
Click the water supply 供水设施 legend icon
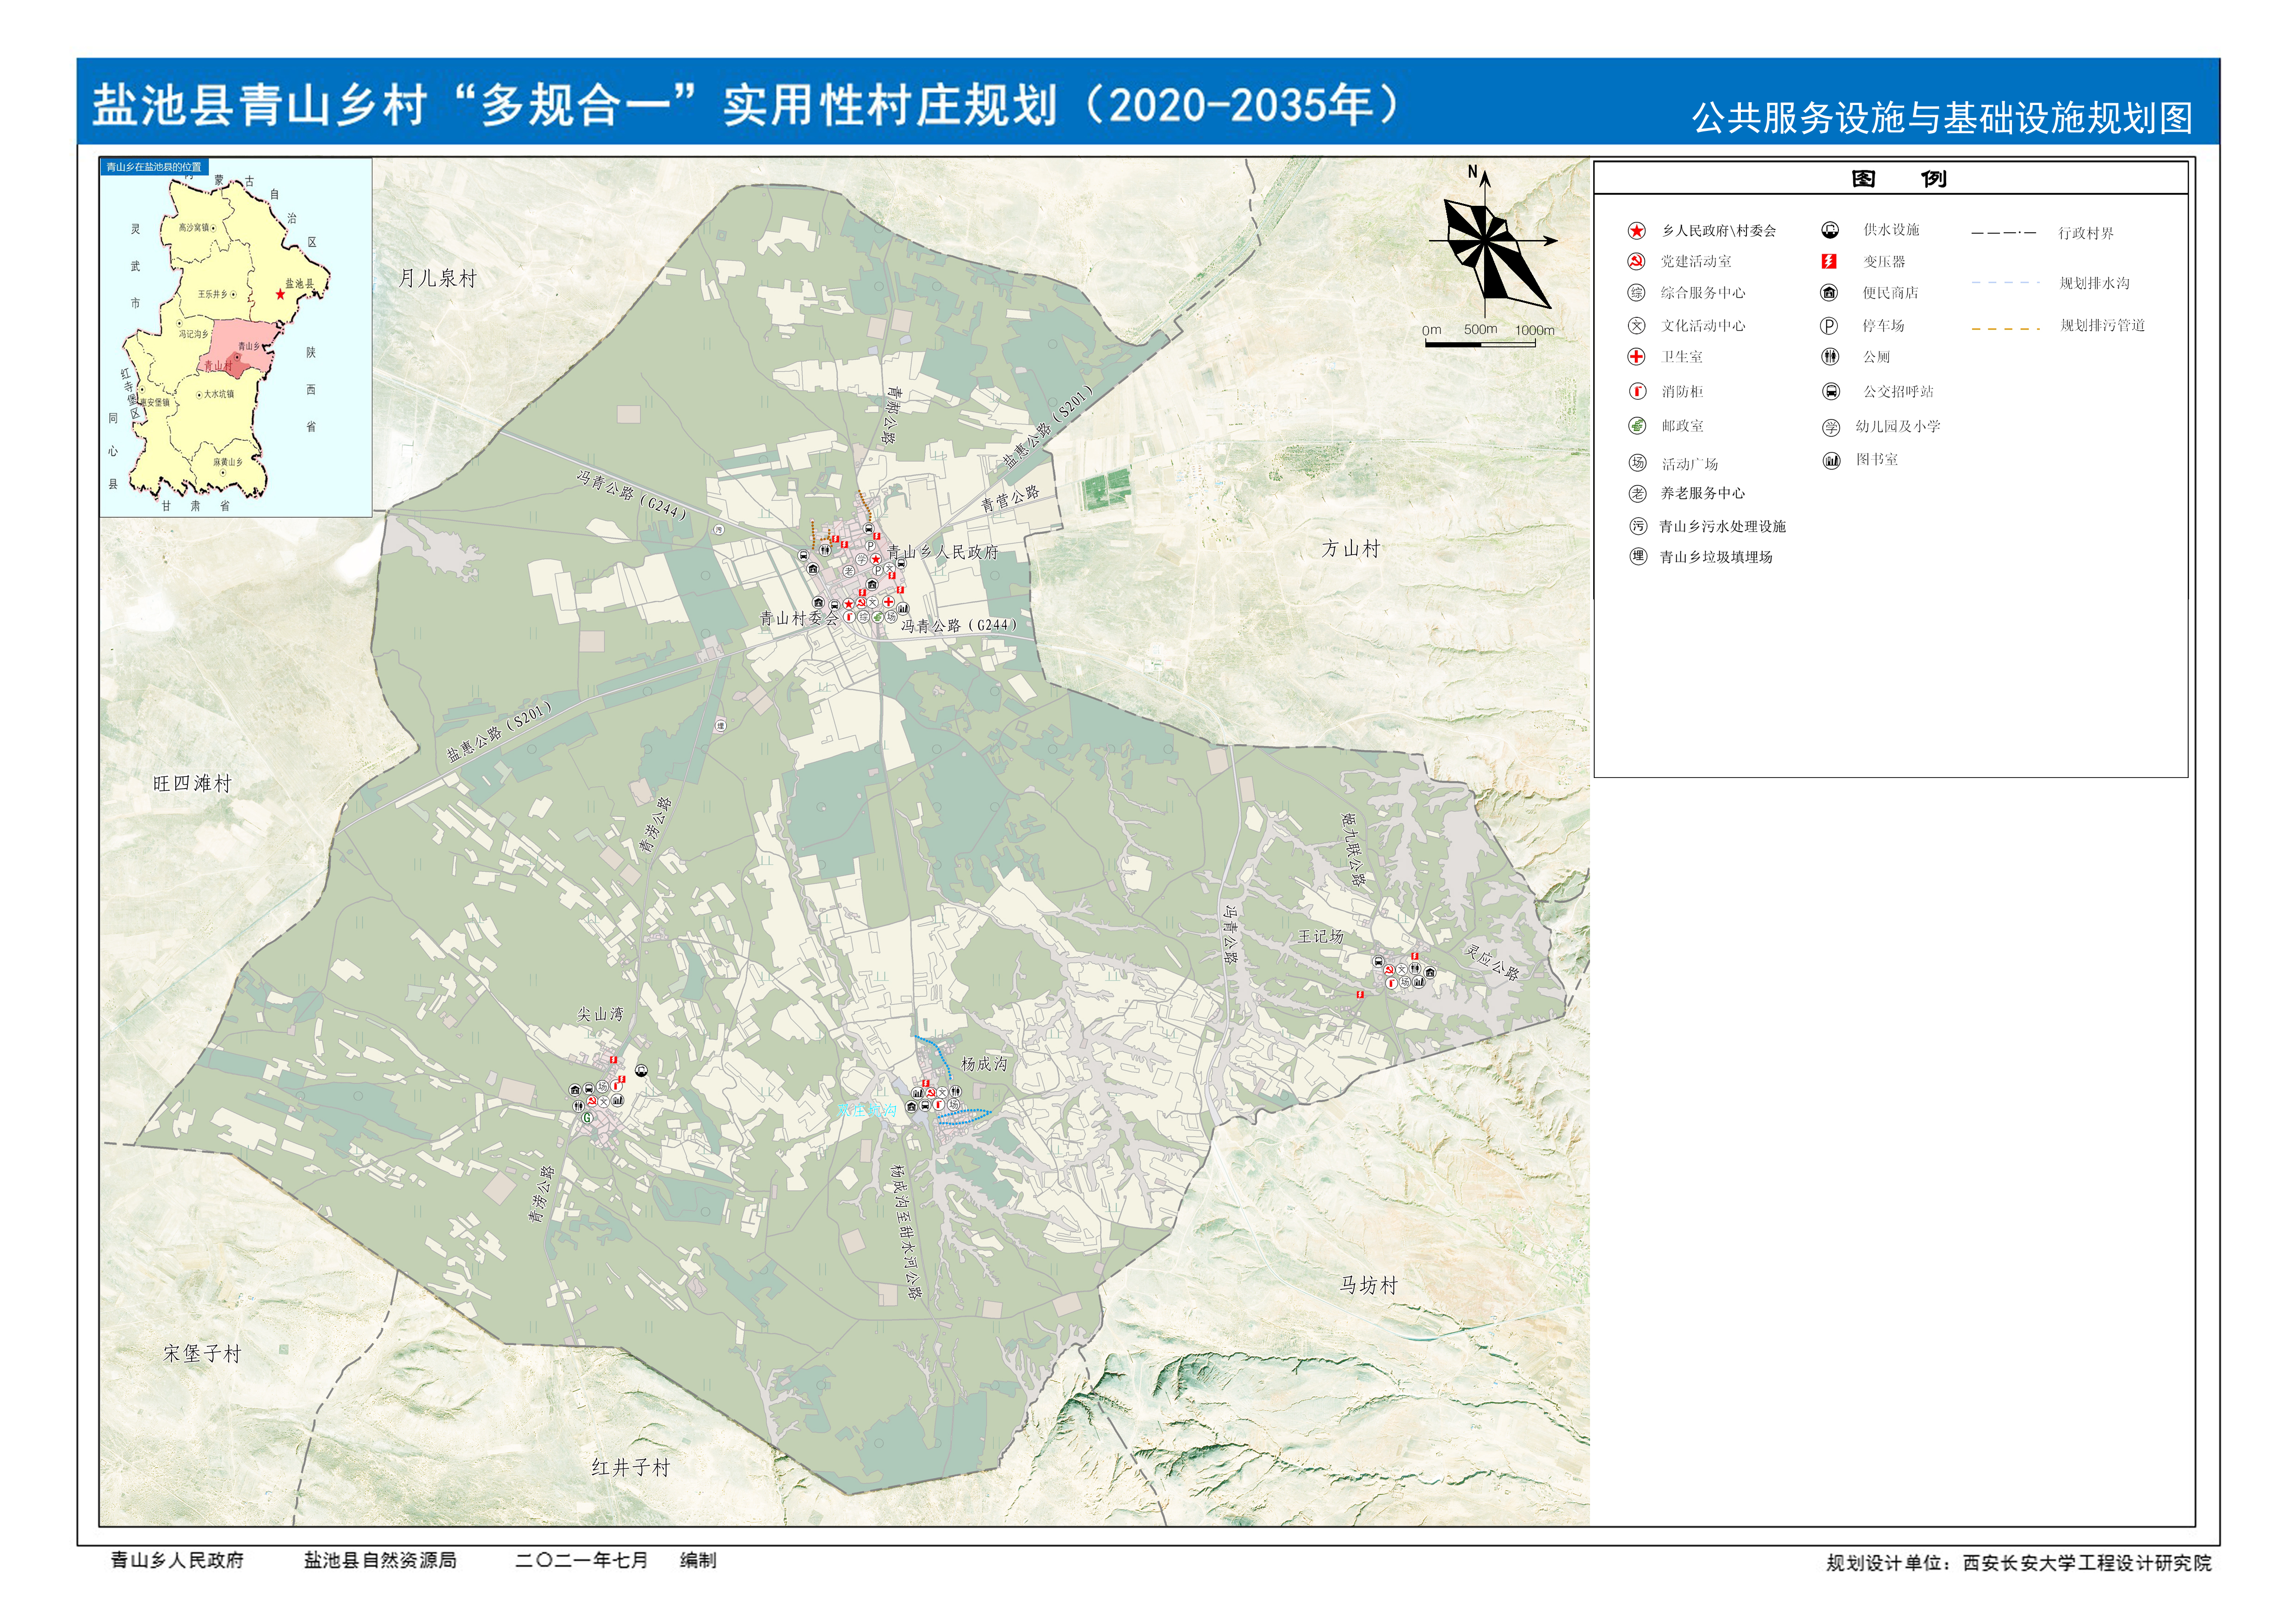pyautogui.click(x=1829, y=231)
